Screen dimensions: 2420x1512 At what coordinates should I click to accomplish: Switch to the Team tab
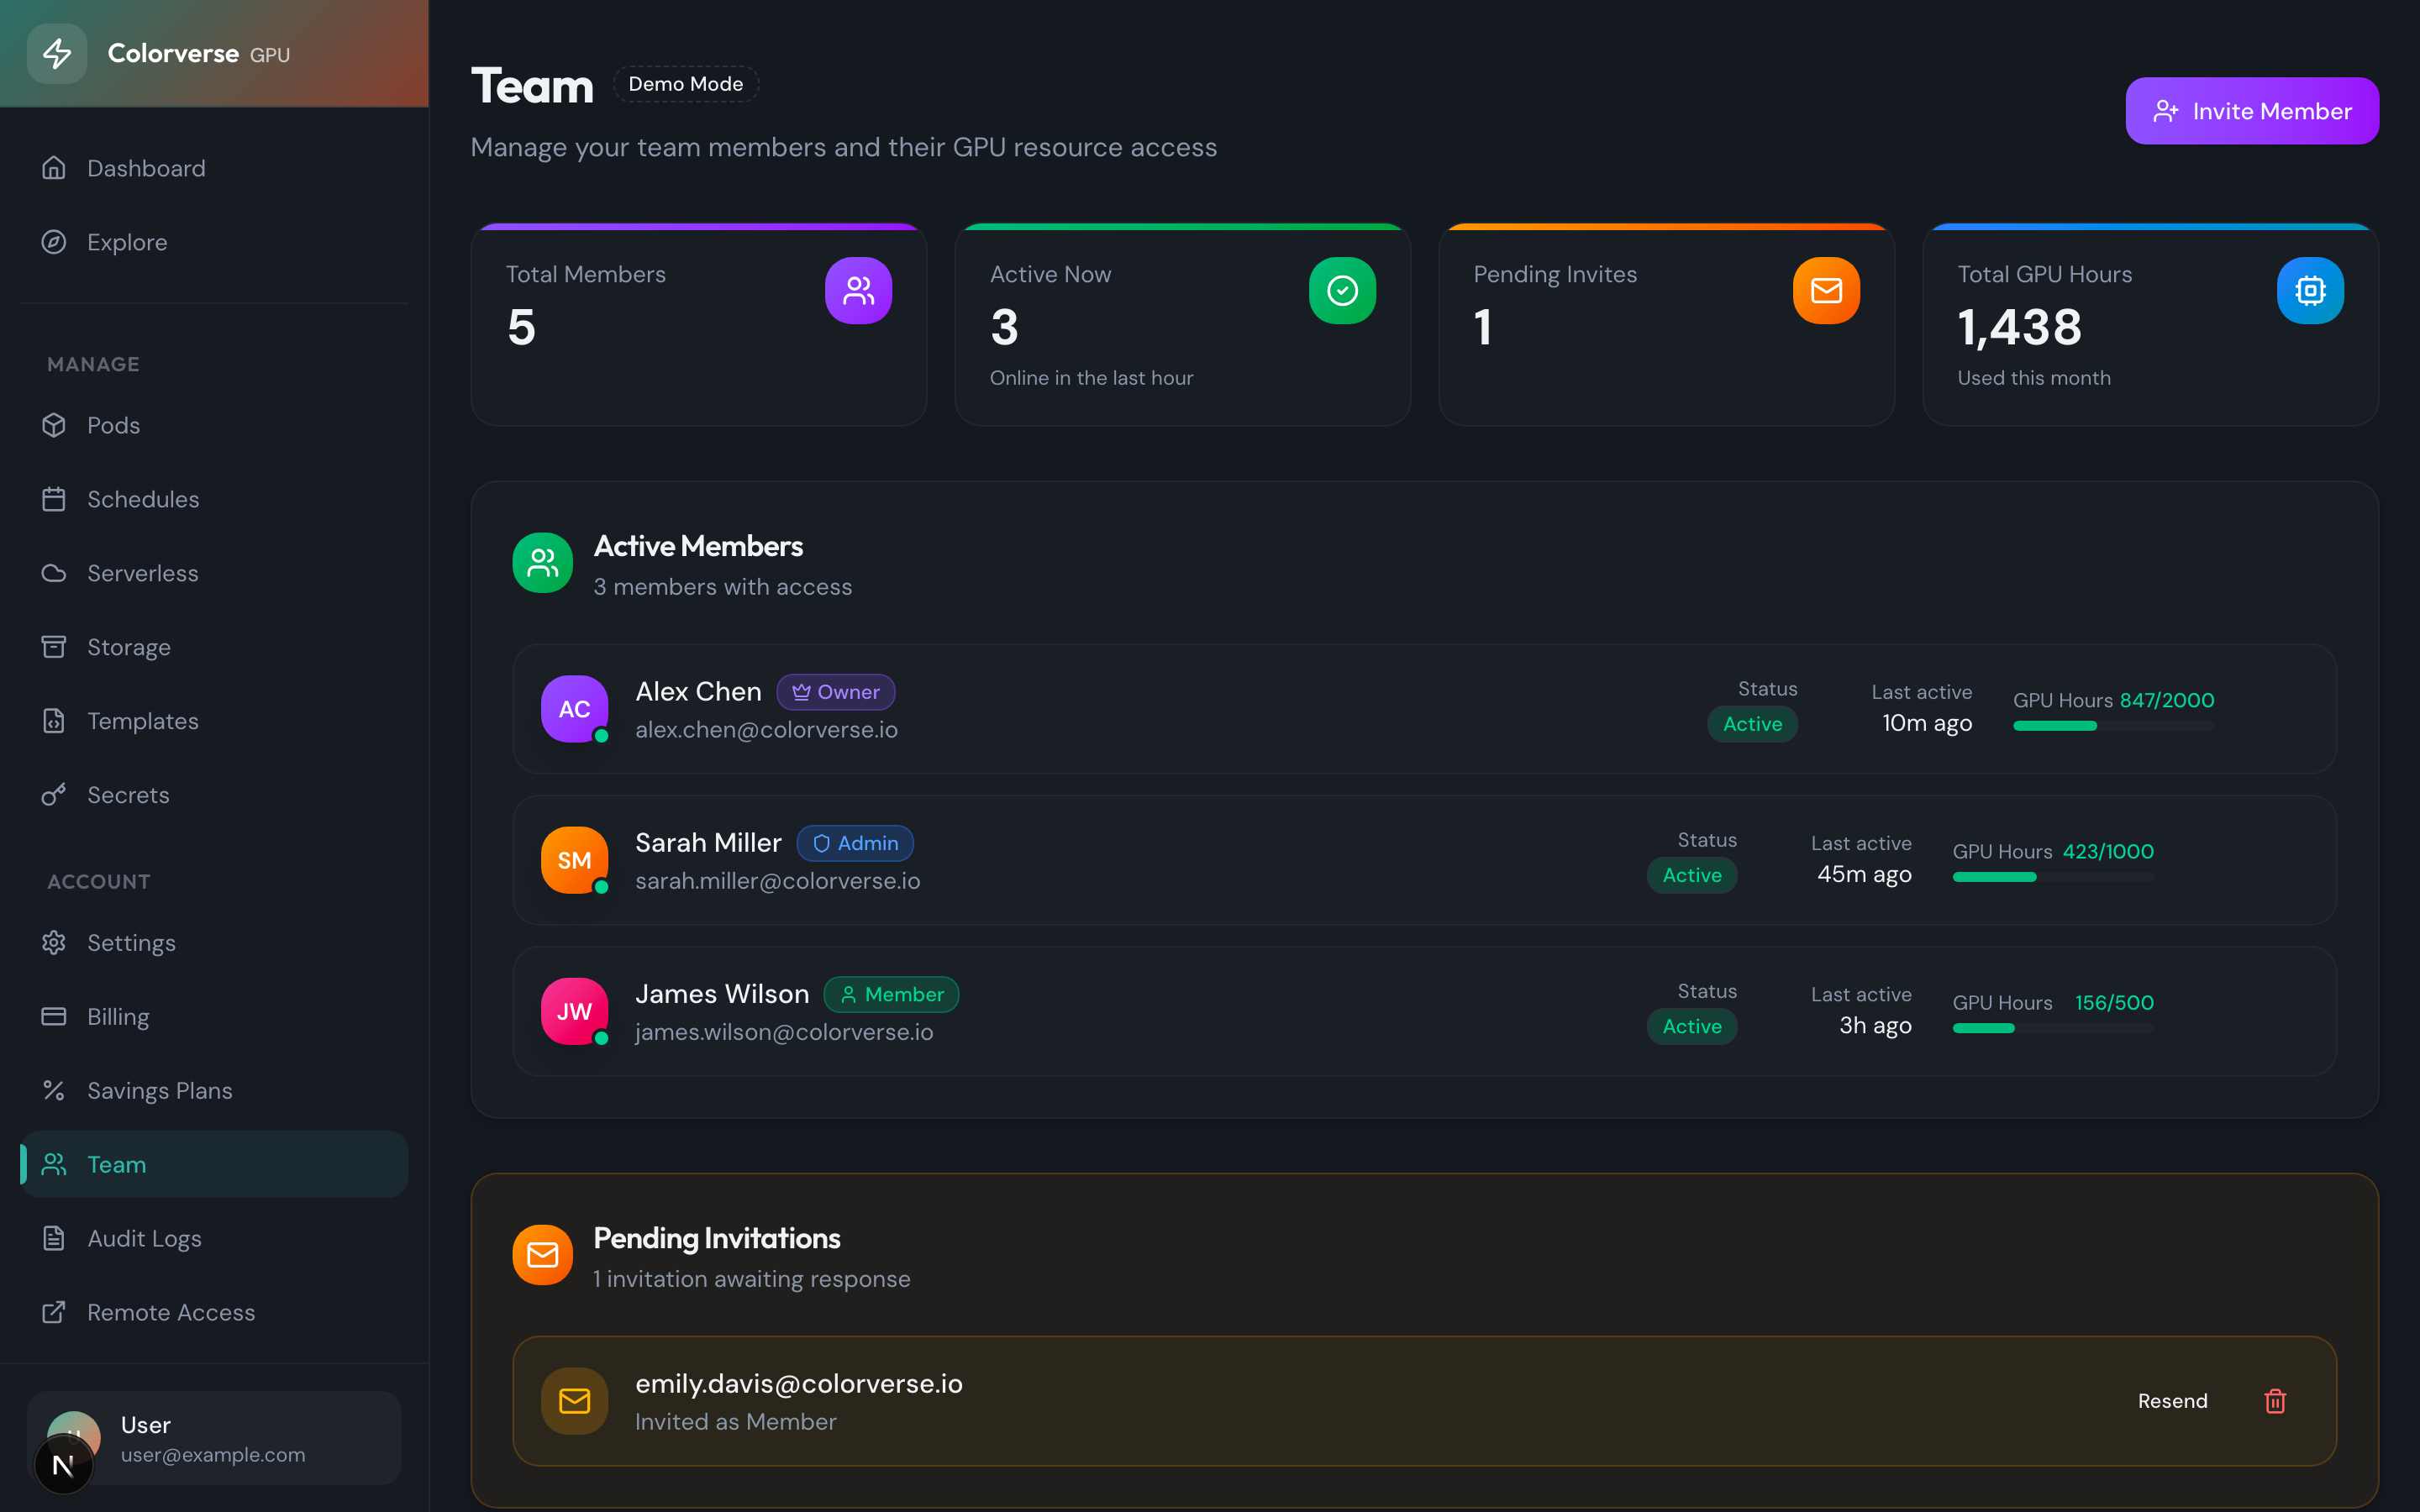click(x=118, y=1164)
